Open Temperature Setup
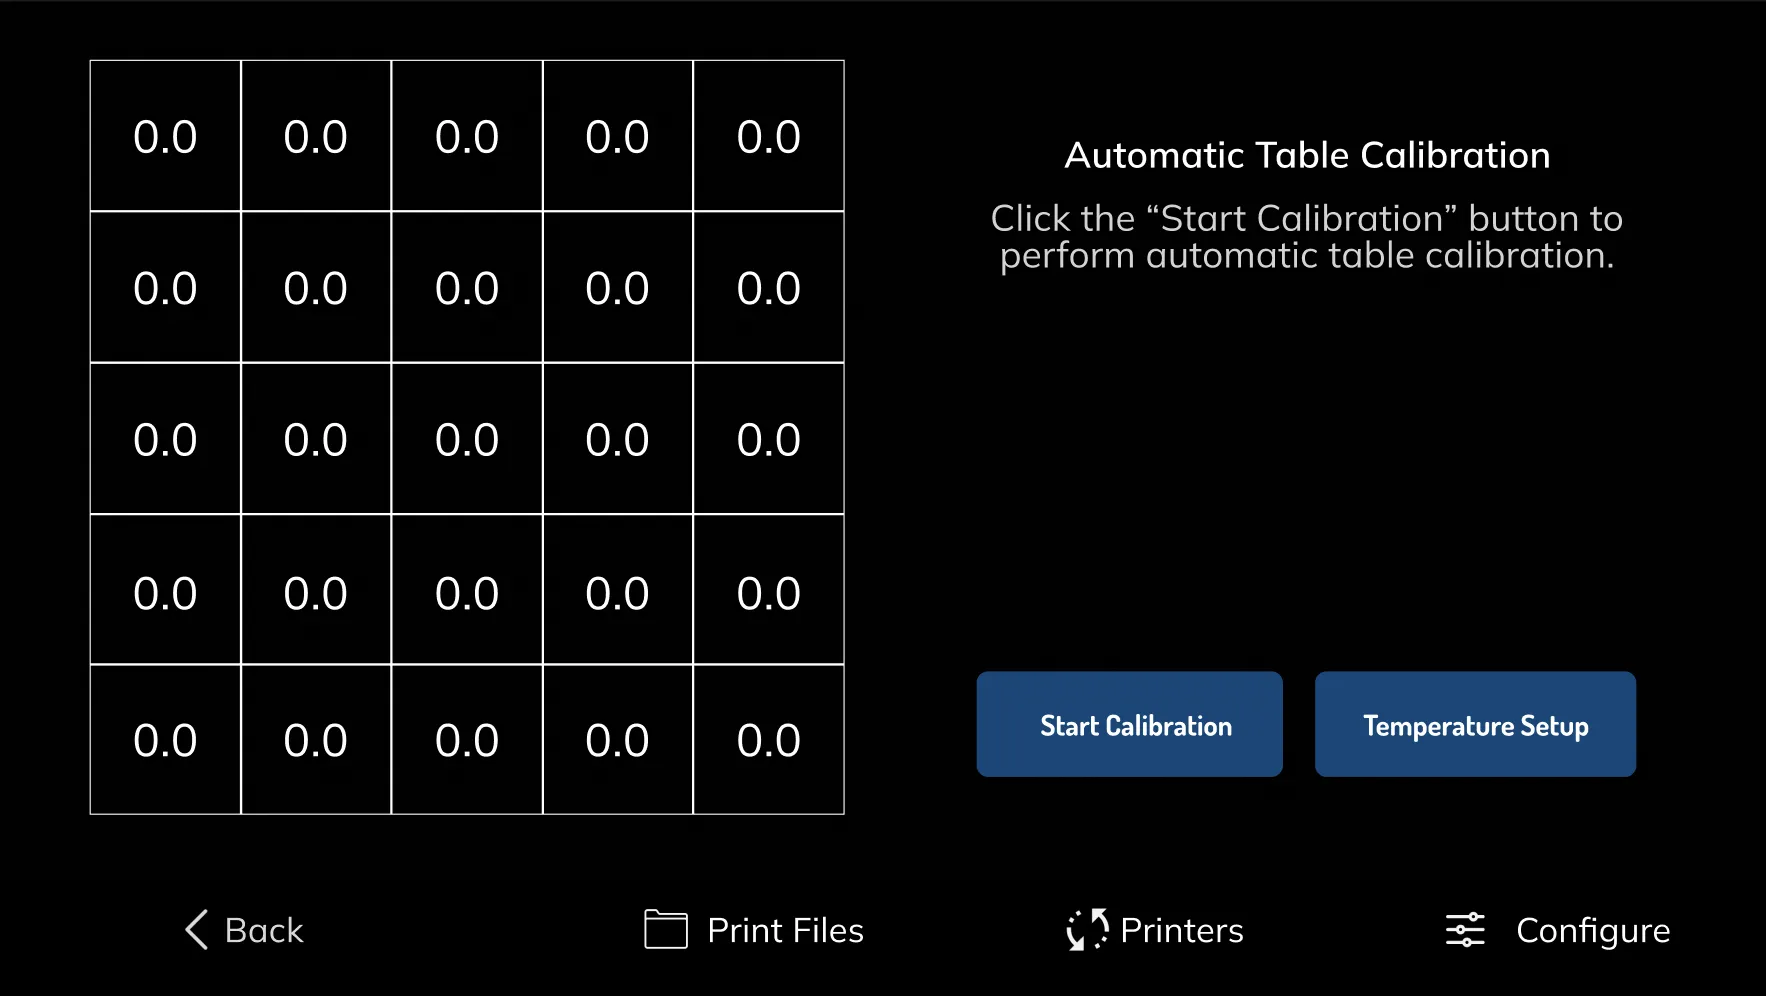The width and height of the screenshot is (1766, 996). [x=1475, y=724]
